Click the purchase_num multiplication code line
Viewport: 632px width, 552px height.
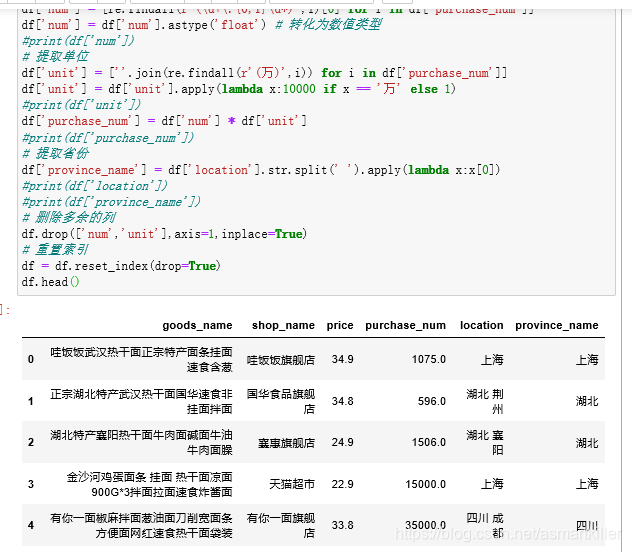164,121
